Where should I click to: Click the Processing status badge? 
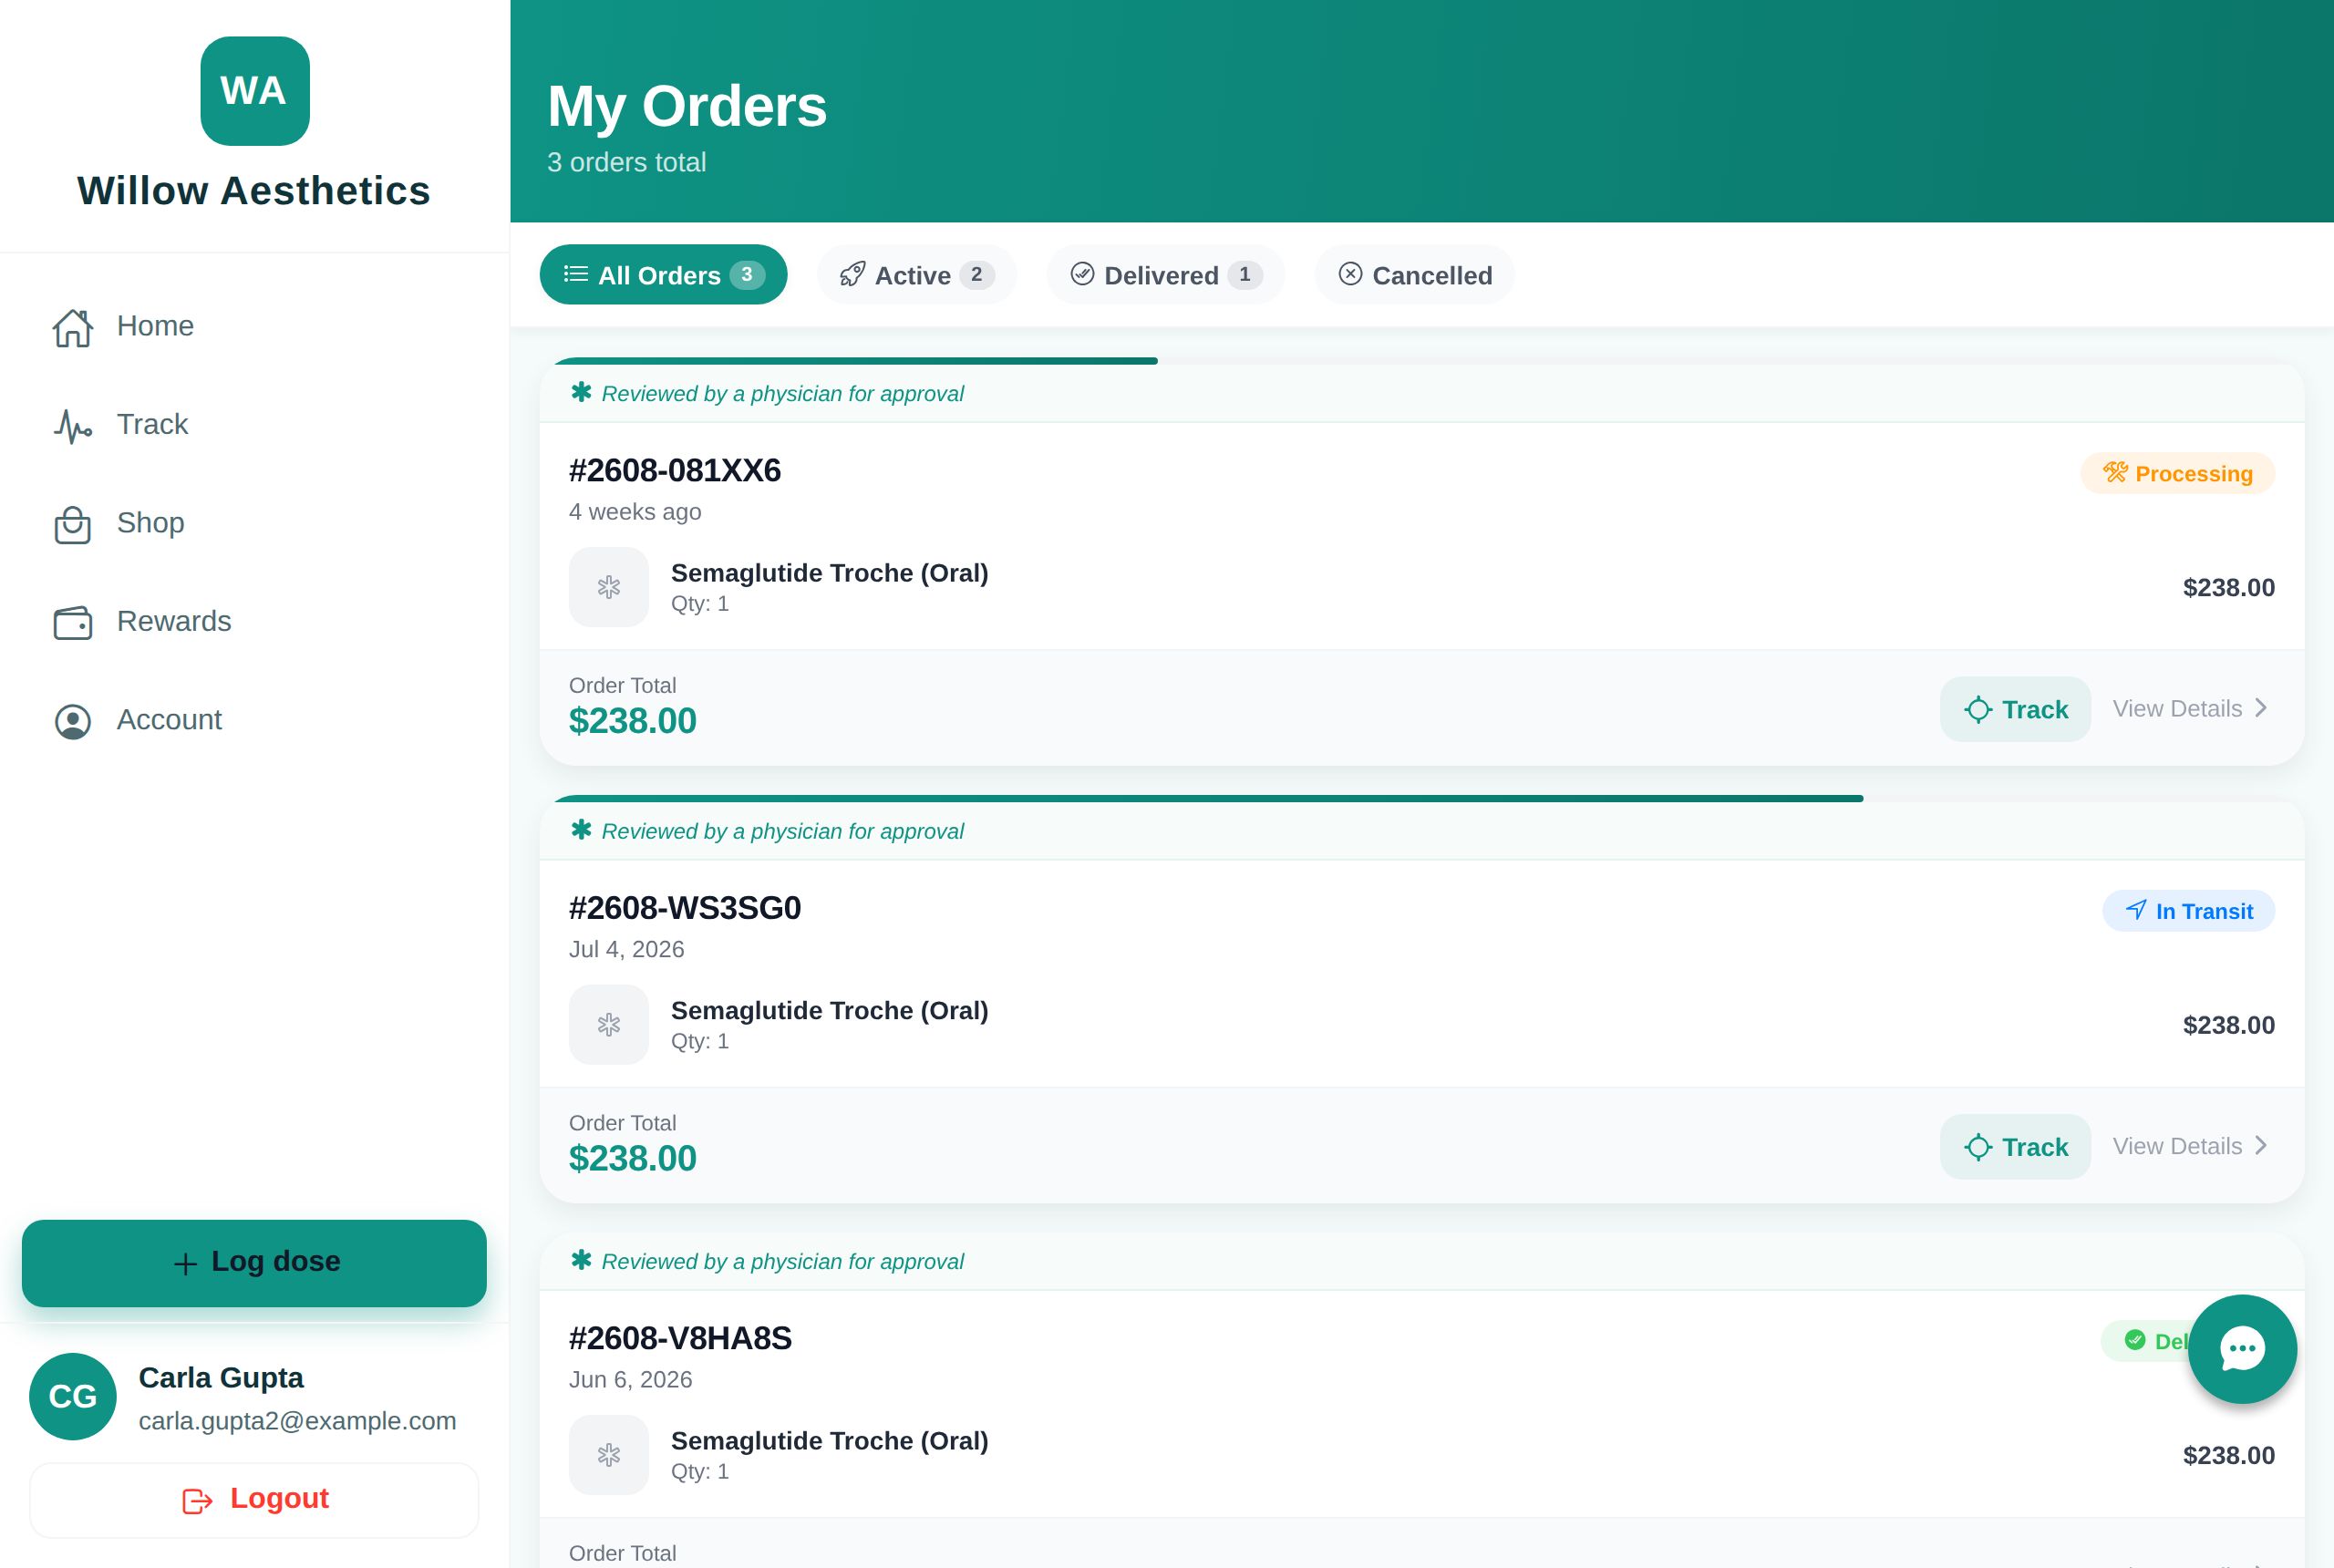click(2178, 473)
